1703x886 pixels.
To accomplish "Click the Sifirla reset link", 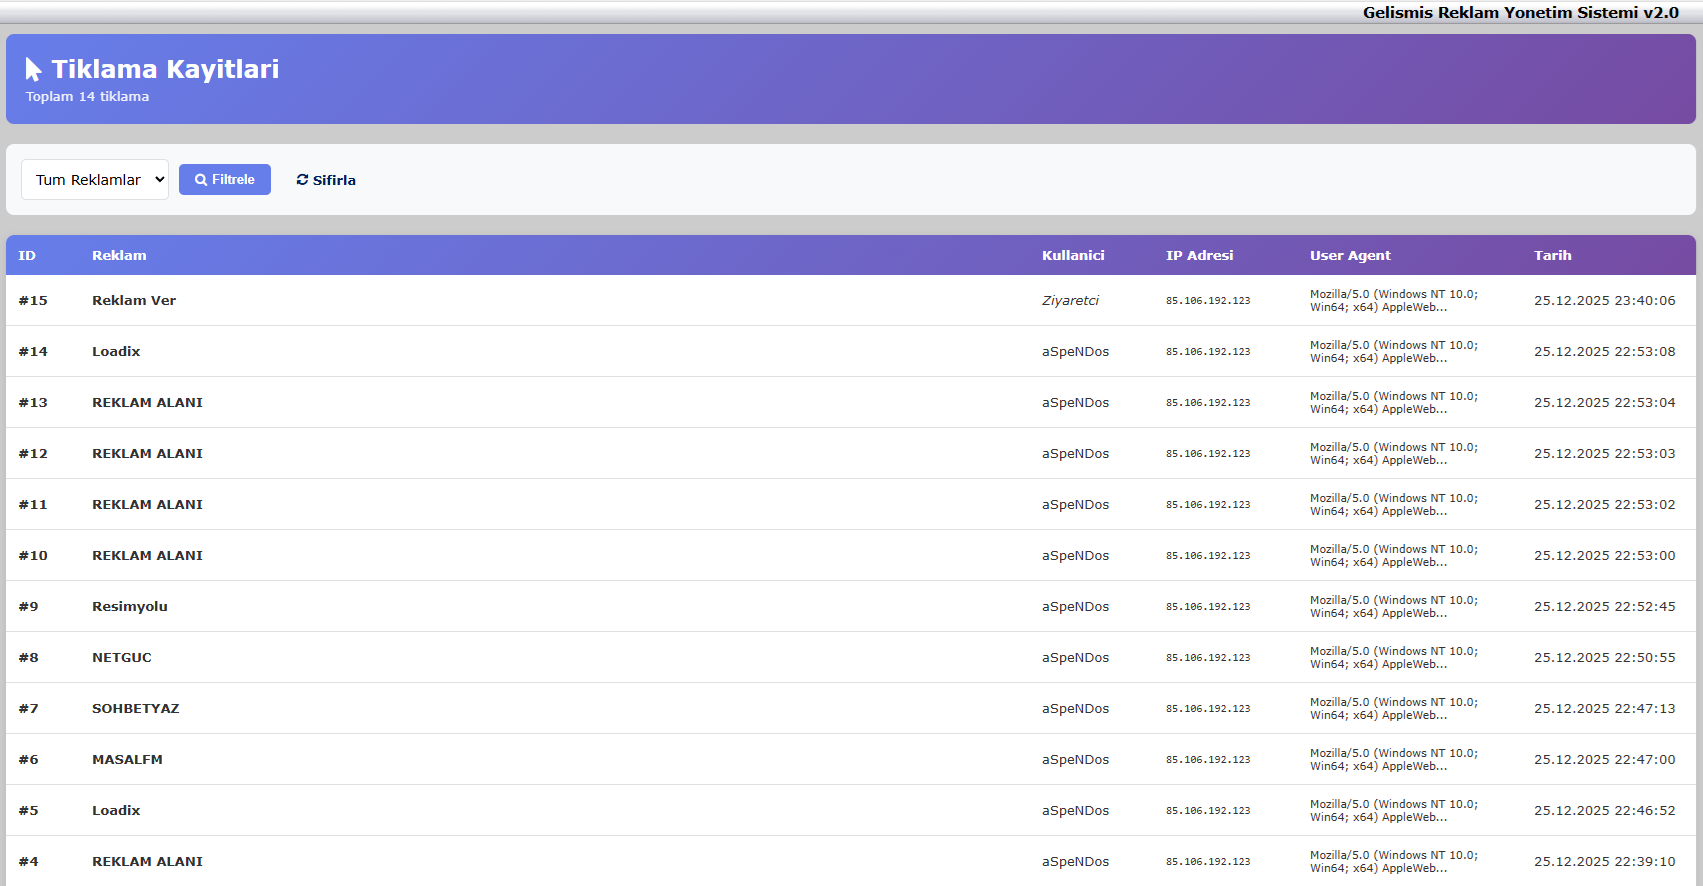I will tap(326, 180).
